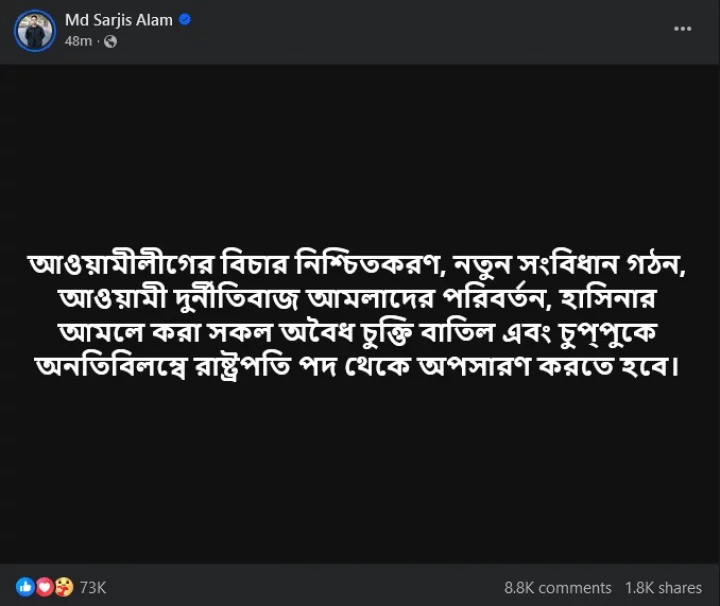Click the blue verified badge
The height and width of the screenshot is (606, 720).
coord(185,20)
